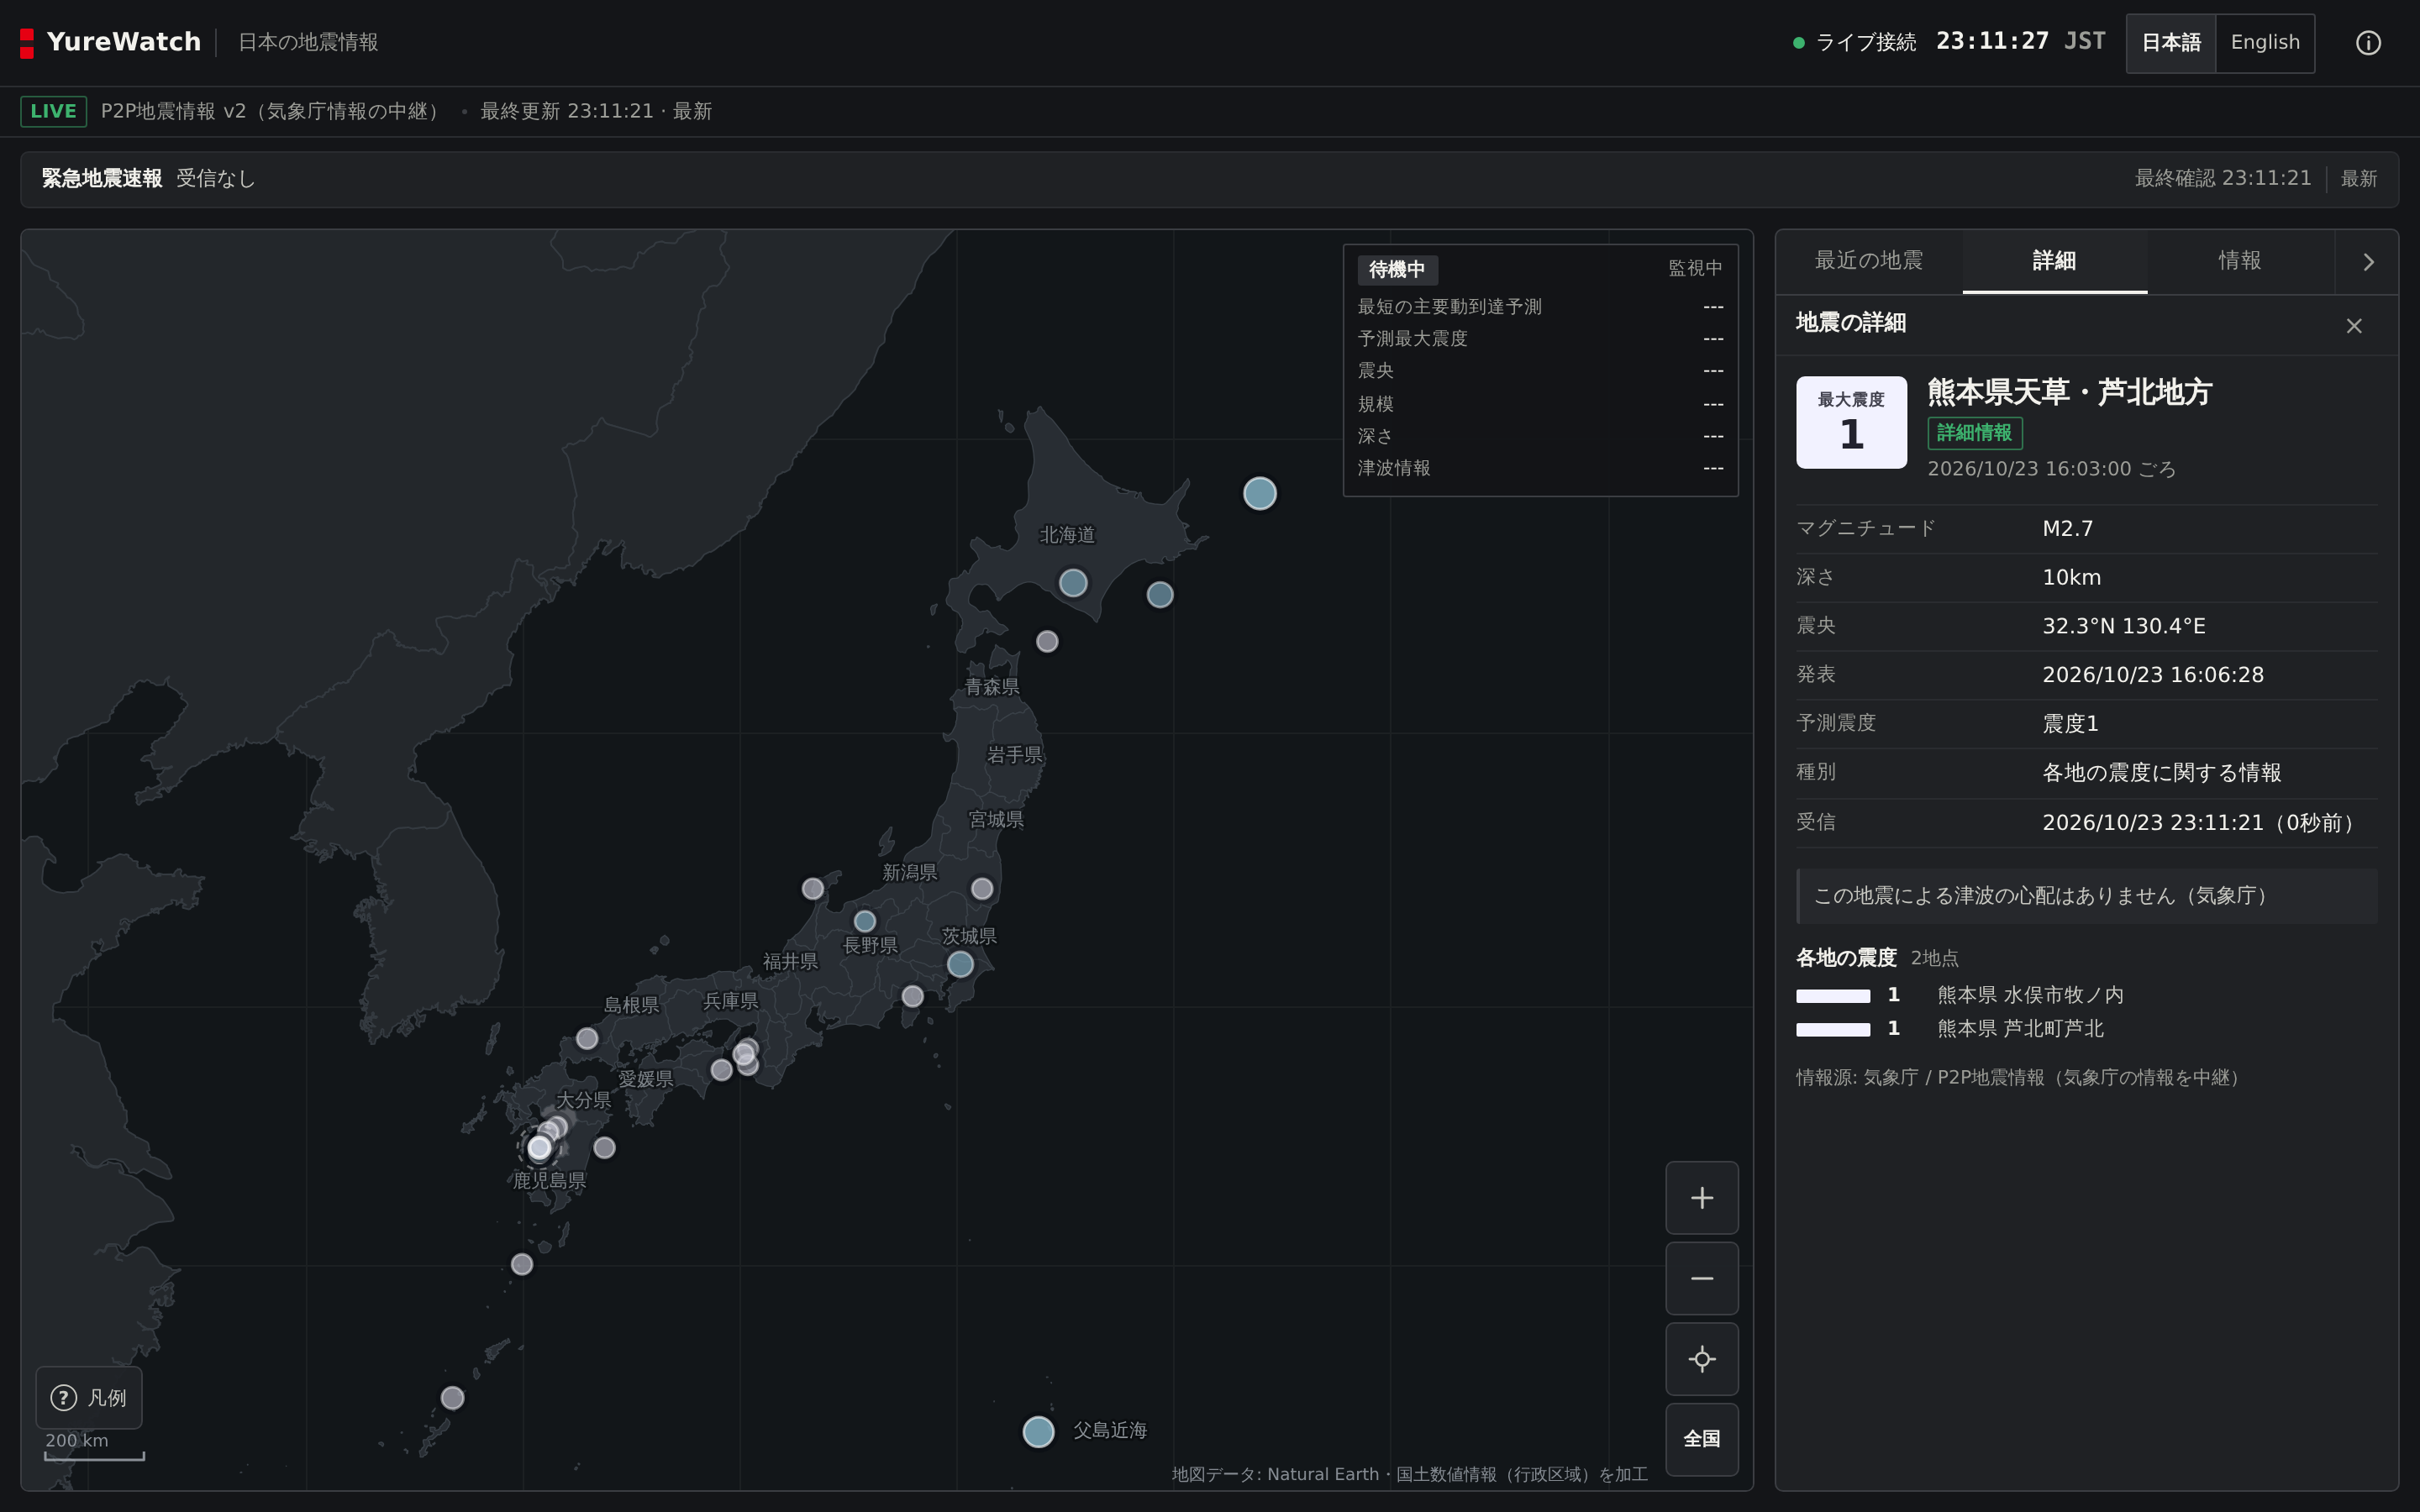Click the 最大震度 1 intensity badge
Viewport: 2420px width, 1512px height.
tap(1851, 422)
